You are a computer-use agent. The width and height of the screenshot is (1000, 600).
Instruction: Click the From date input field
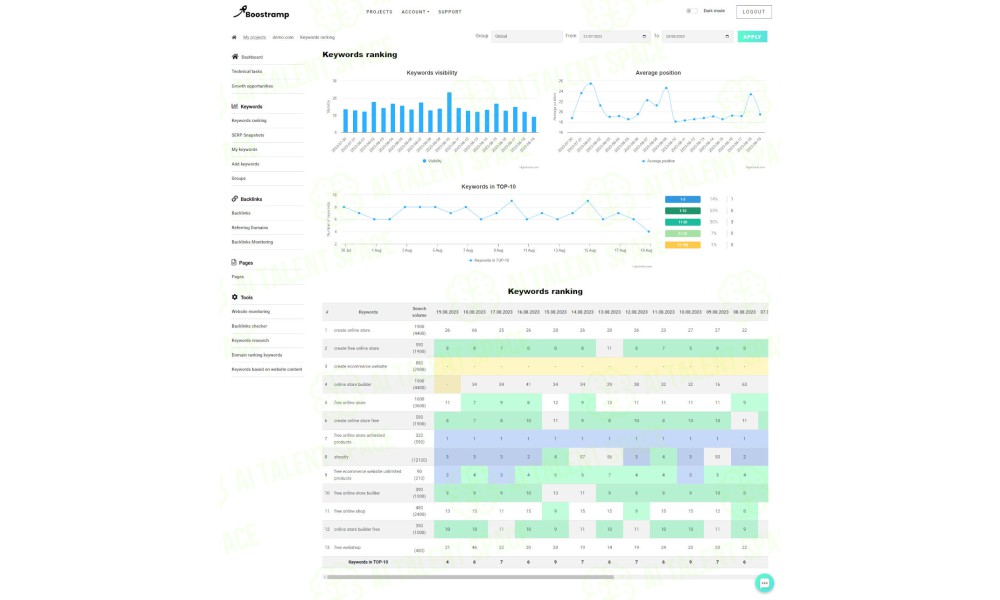click(615, 36)
